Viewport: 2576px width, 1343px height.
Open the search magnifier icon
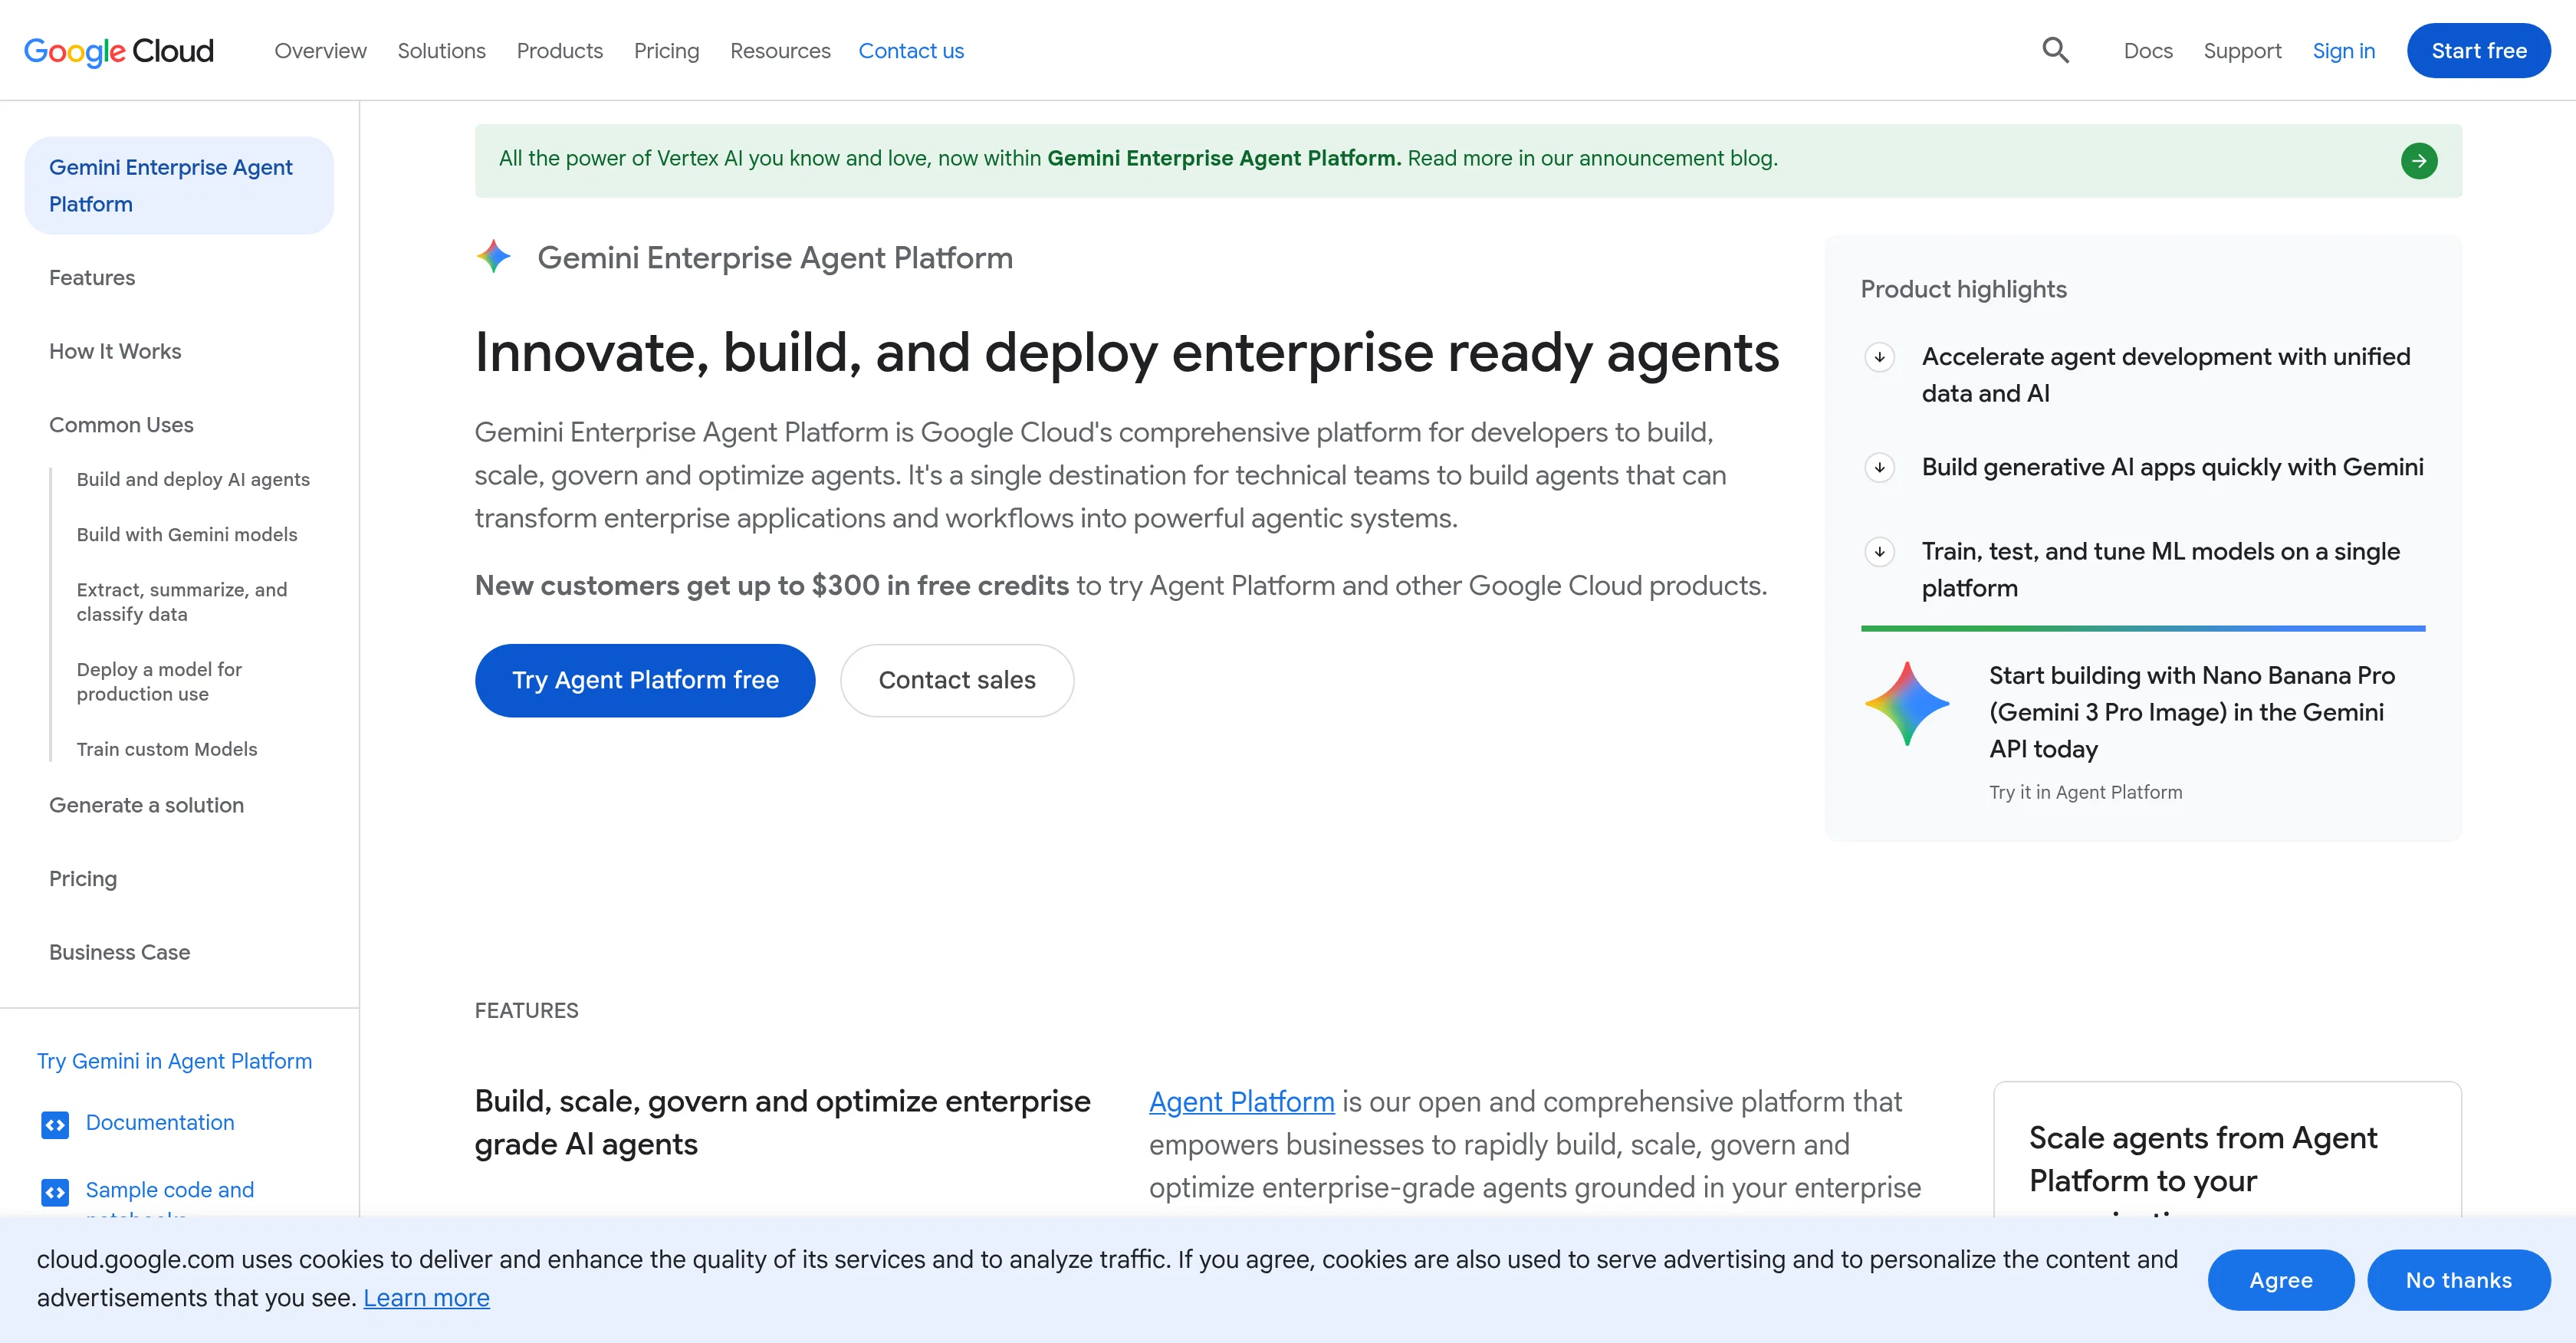pos(2055,50)
